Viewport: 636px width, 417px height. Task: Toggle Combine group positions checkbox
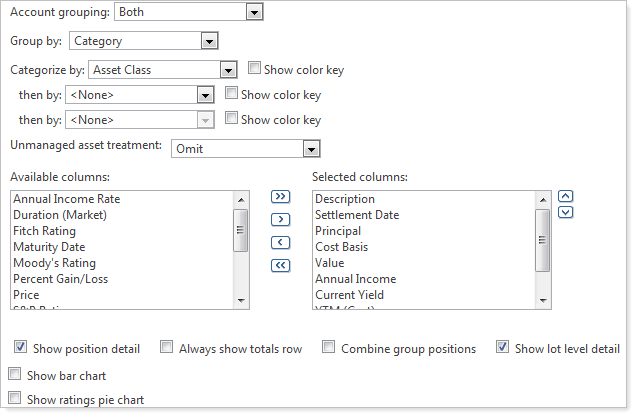(328, 348)
